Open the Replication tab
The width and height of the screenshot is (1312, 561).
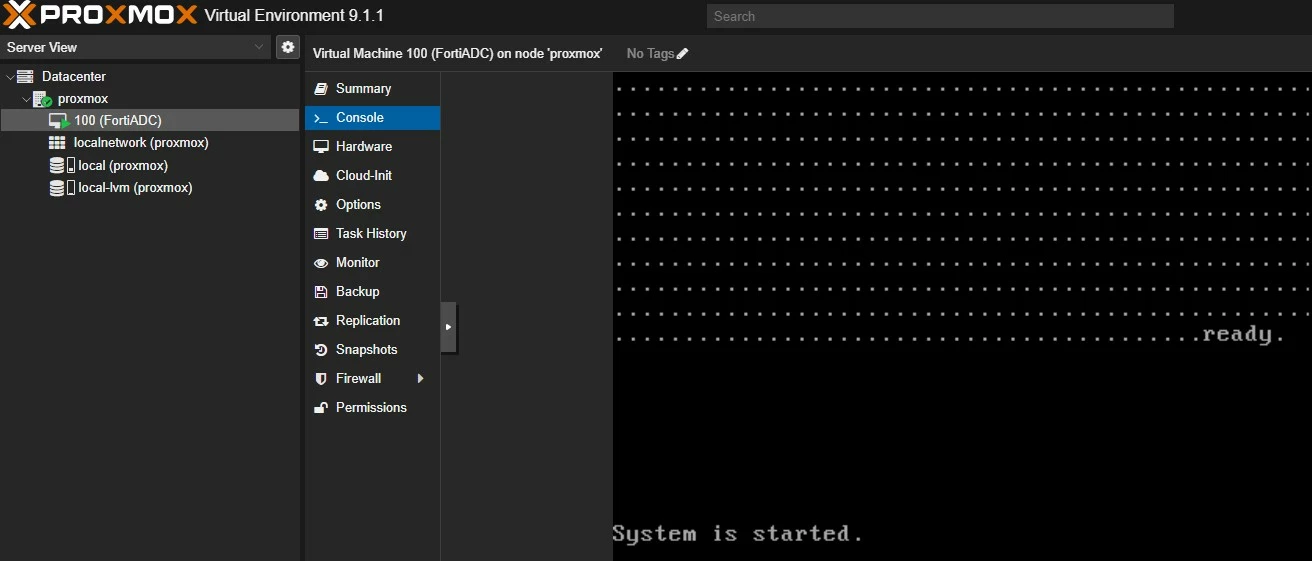click(x=372, y=321)
